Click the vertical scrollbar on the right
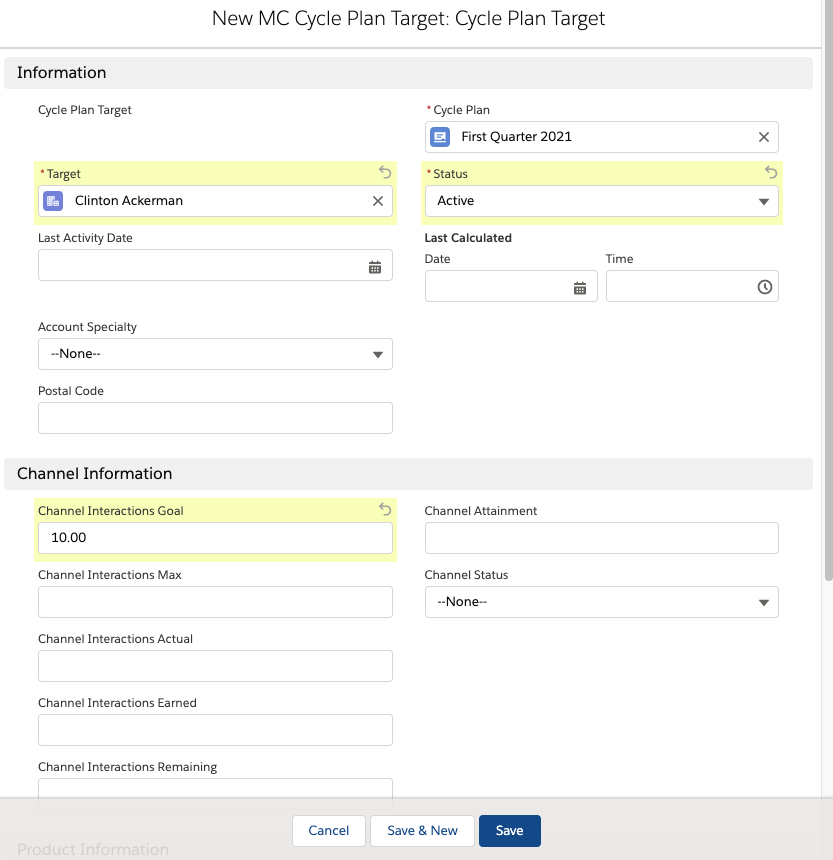The image size is (833, 860). coord(827,300)
